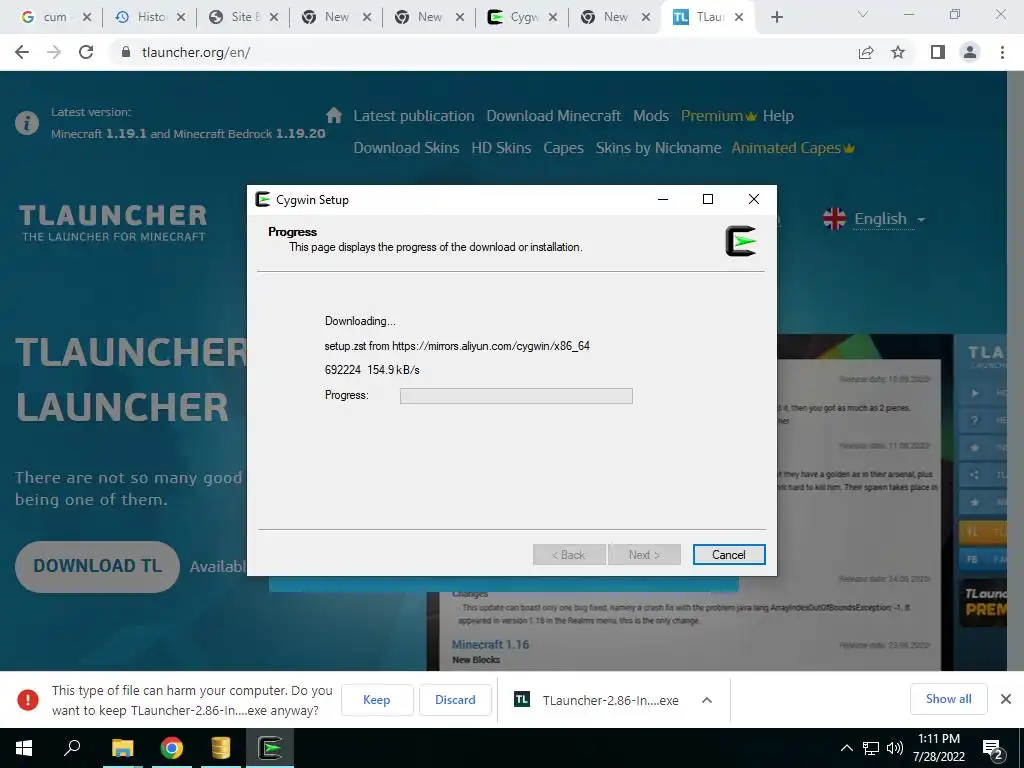Click the Cygwin logo in Setup dialog
This screenshot has width=1024, height=768.
[741, 241]
